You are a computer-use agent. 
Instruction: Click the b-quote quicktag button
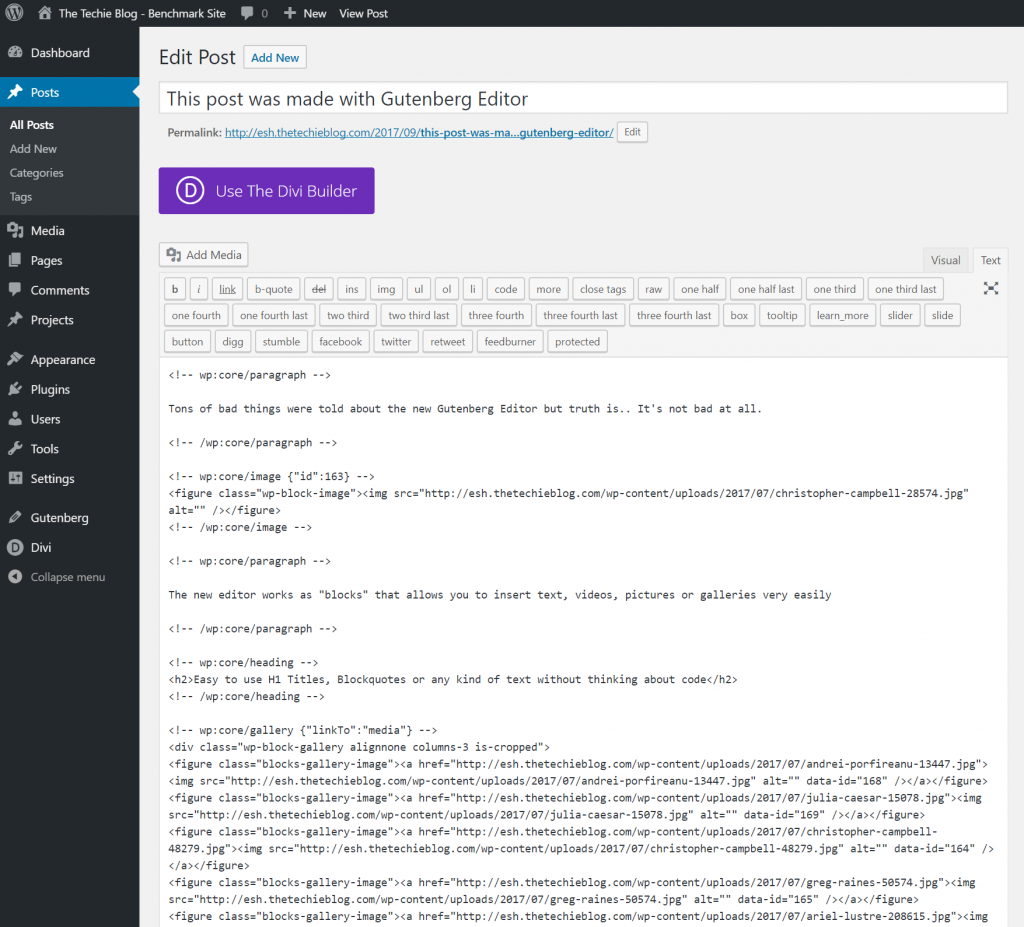point(274,289)
